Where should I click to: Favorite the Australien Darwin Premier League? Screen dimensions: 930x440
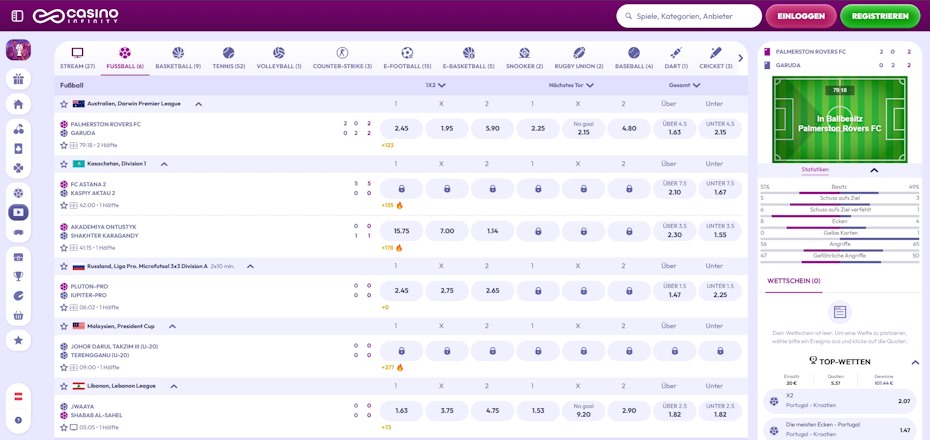64,104
